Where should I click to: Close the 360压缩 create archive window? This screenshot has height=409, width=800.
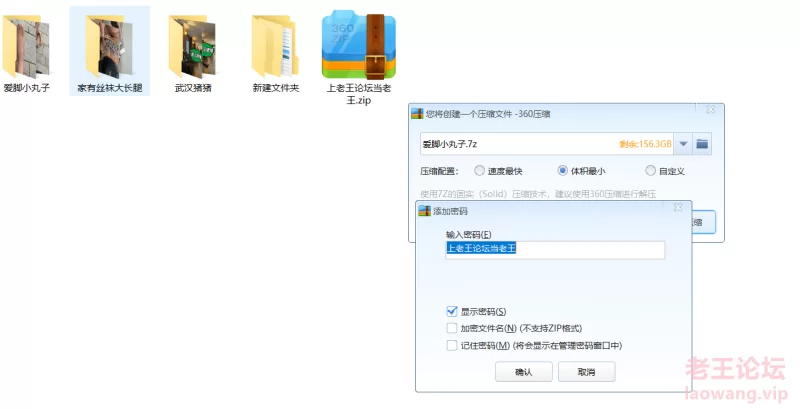click(x=710, y=109)
